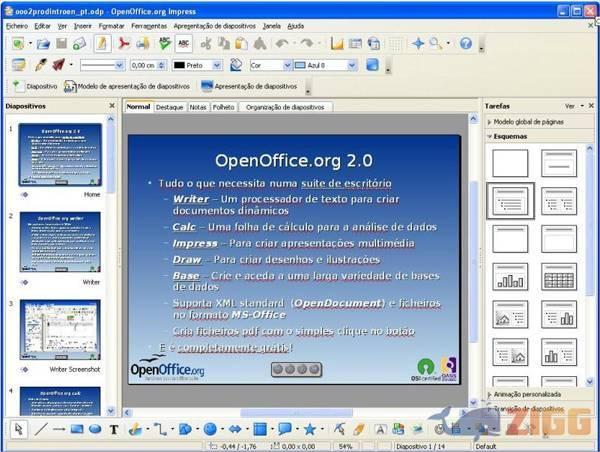The height and width of the screenshot is (452, 600).
Task: Open the Navigator star icon
Action: coord(418,44)
